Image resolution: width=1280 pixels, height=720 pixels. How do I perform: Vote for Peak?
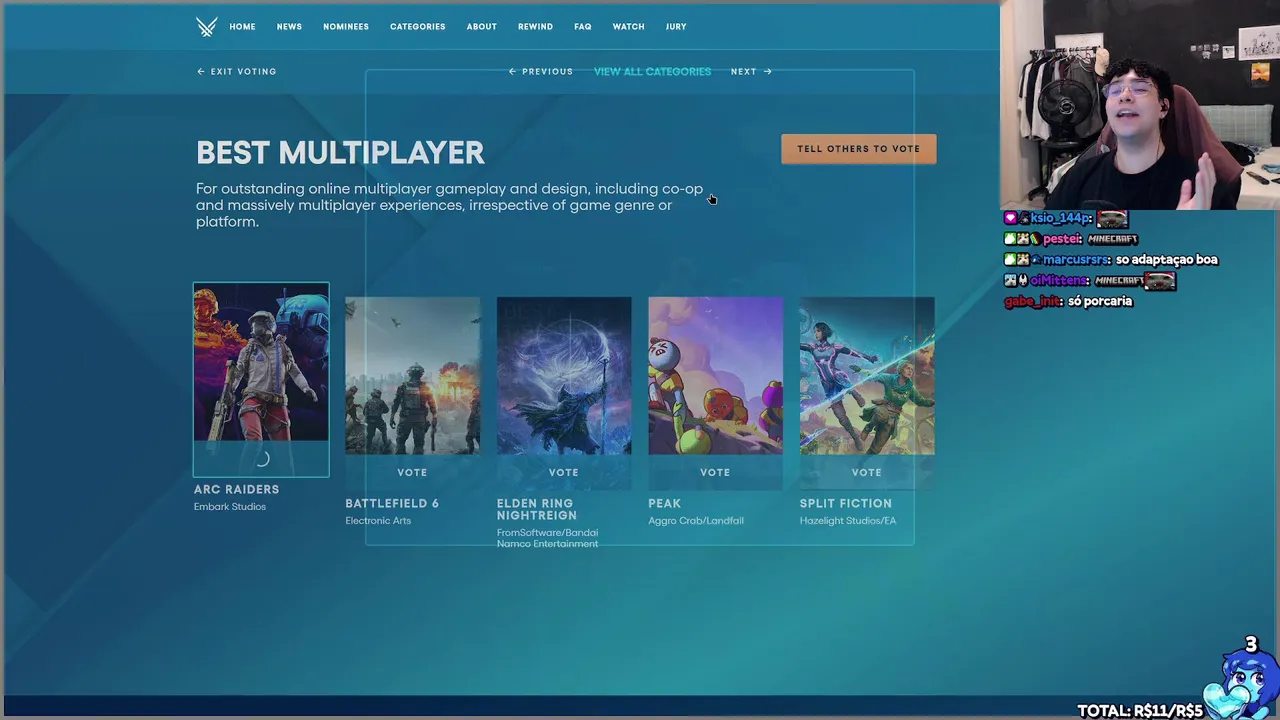[x=715, y=472]
